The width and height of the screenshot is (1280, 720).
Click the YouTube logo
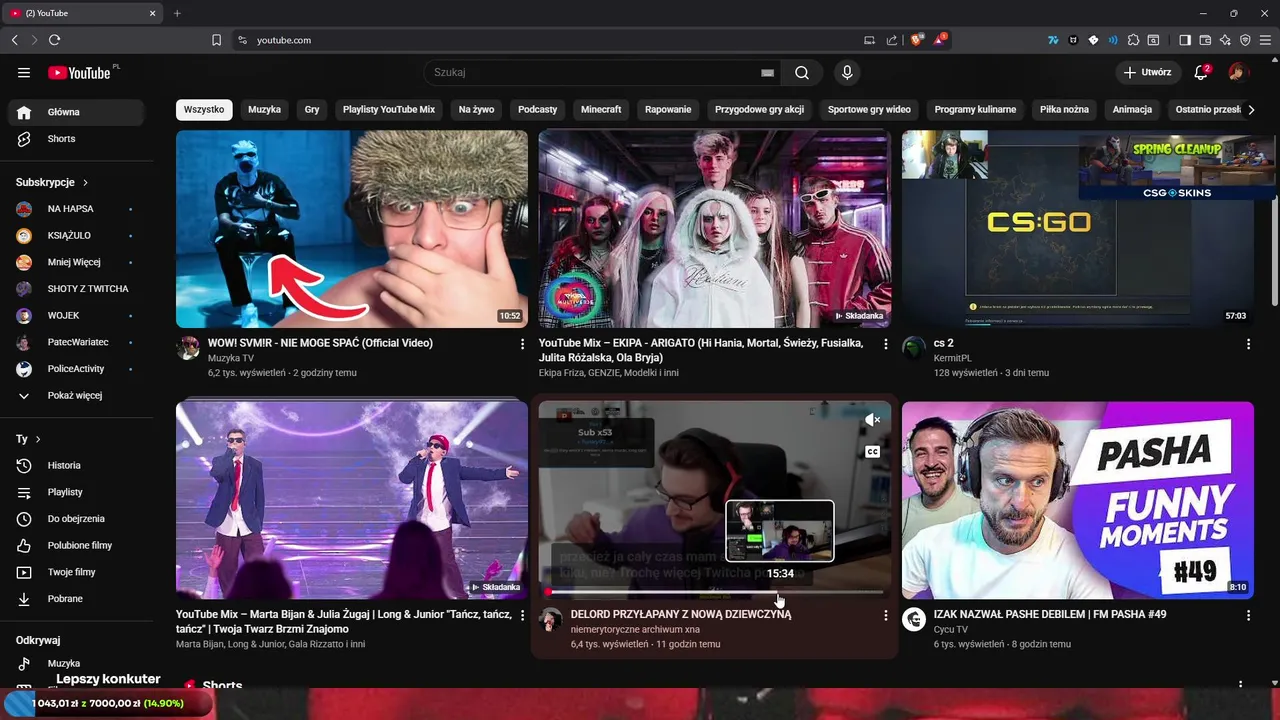79,72
